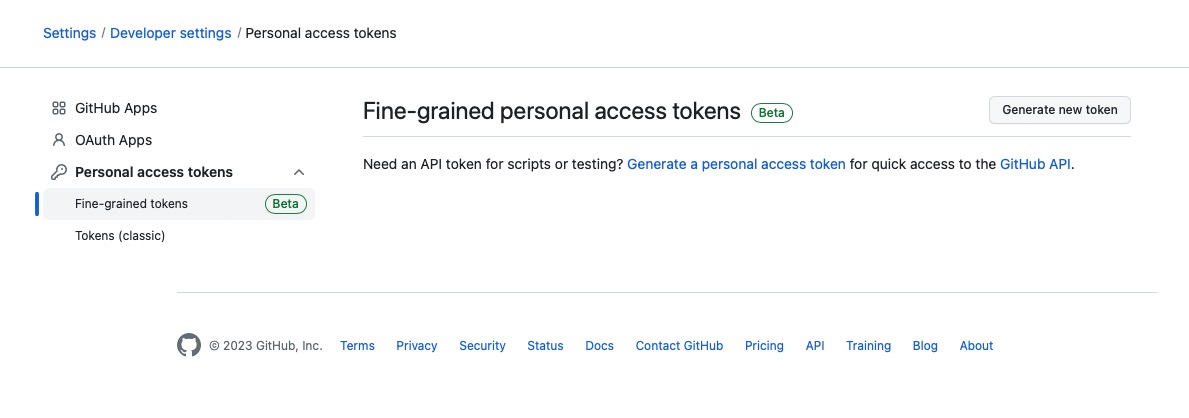Viewport: 1189px width, 418px height.
Task: Click the OAuth Apps person icon
Action: tap(58, 140)
